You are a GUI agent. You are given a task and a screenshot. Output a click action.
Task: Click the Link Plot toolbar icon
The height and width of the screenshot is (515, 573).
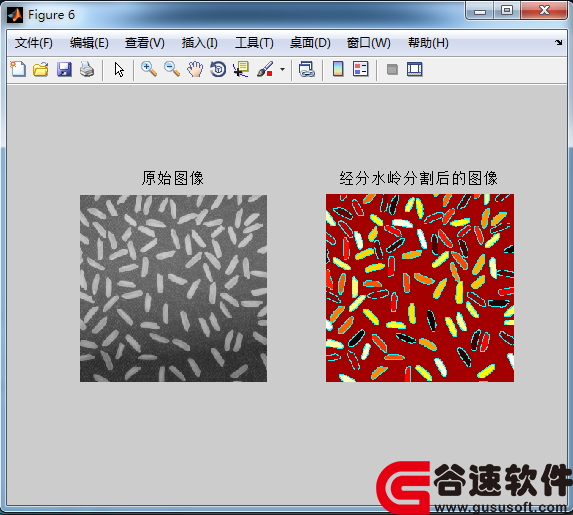(307, 69)
